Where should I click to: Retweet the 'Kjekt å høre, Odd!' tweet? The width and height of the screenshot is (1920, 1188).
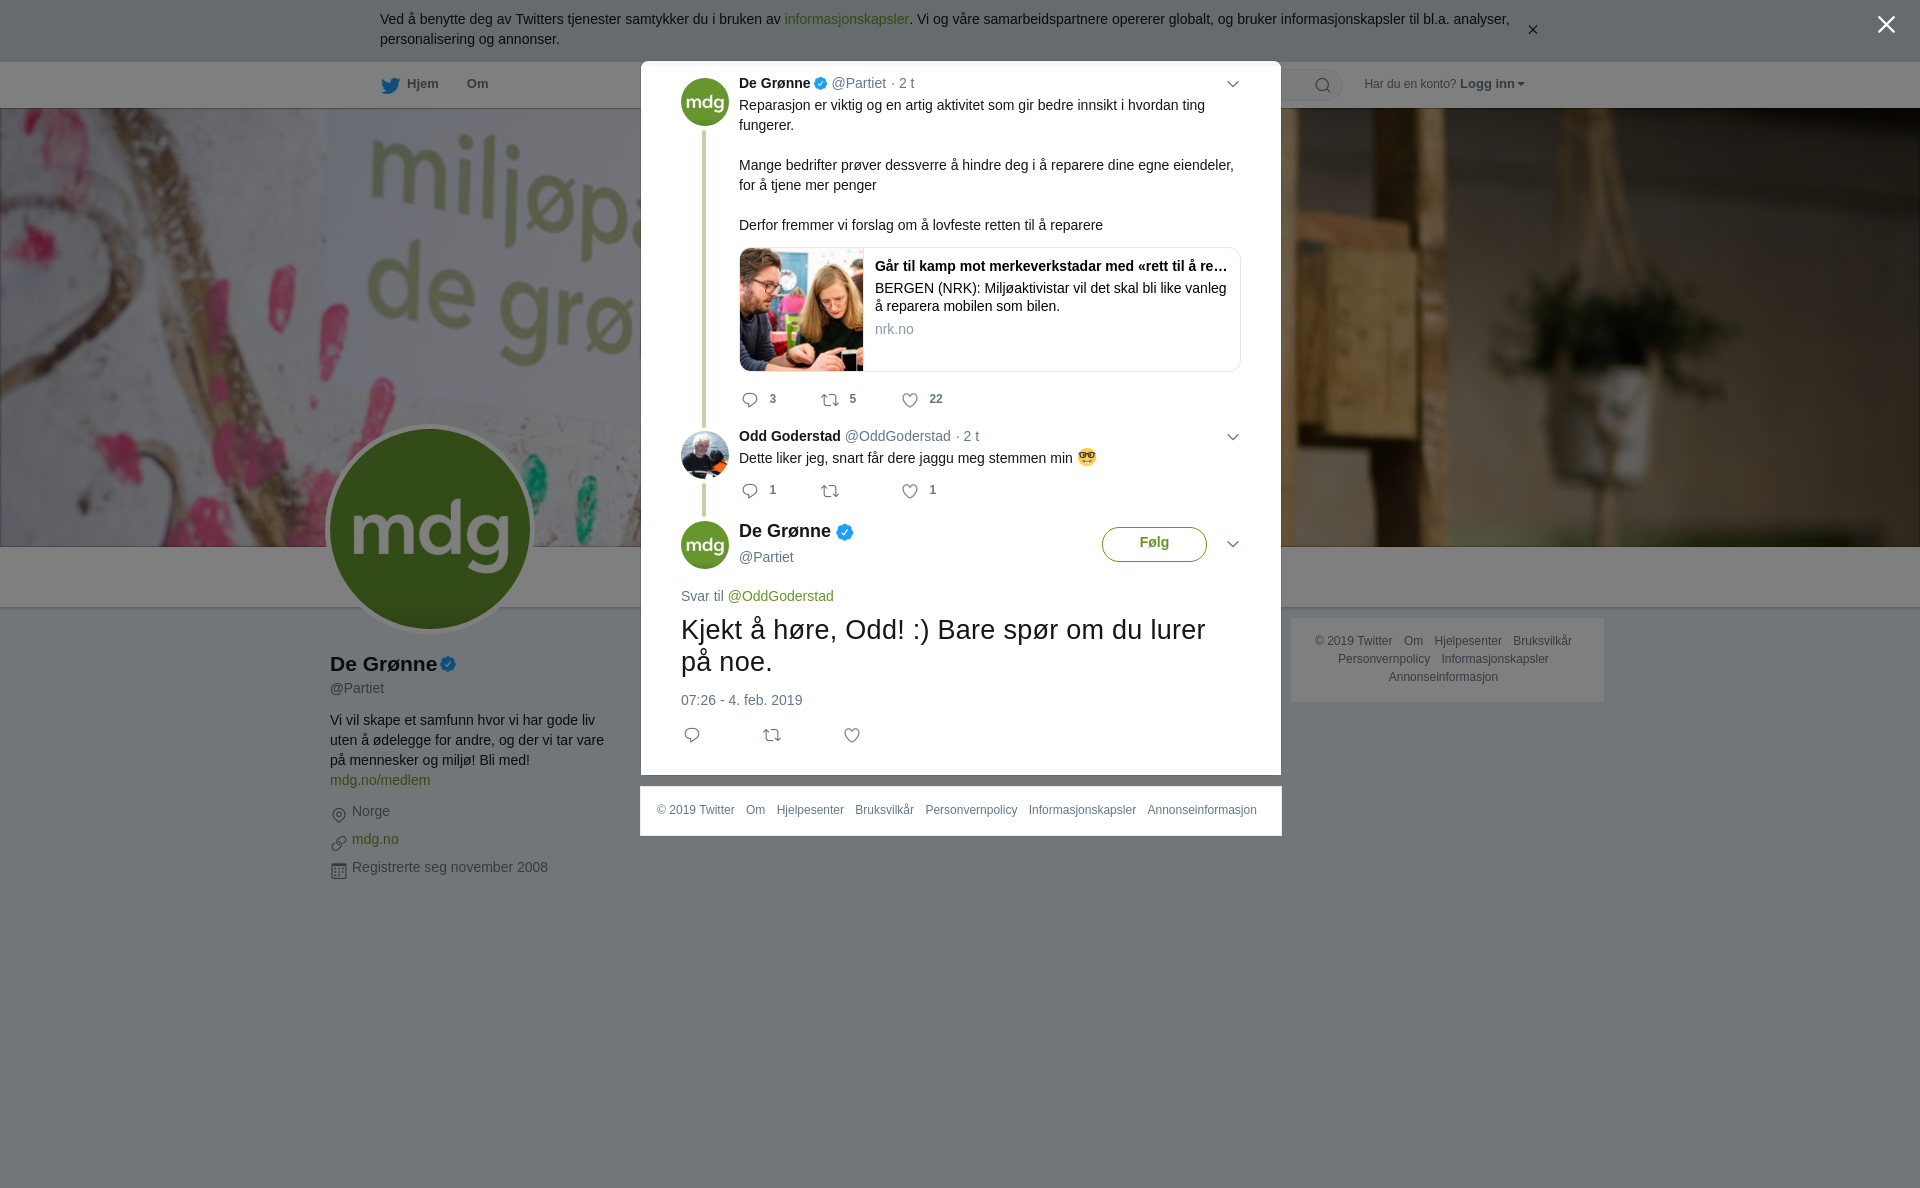[x=772, y=736]
